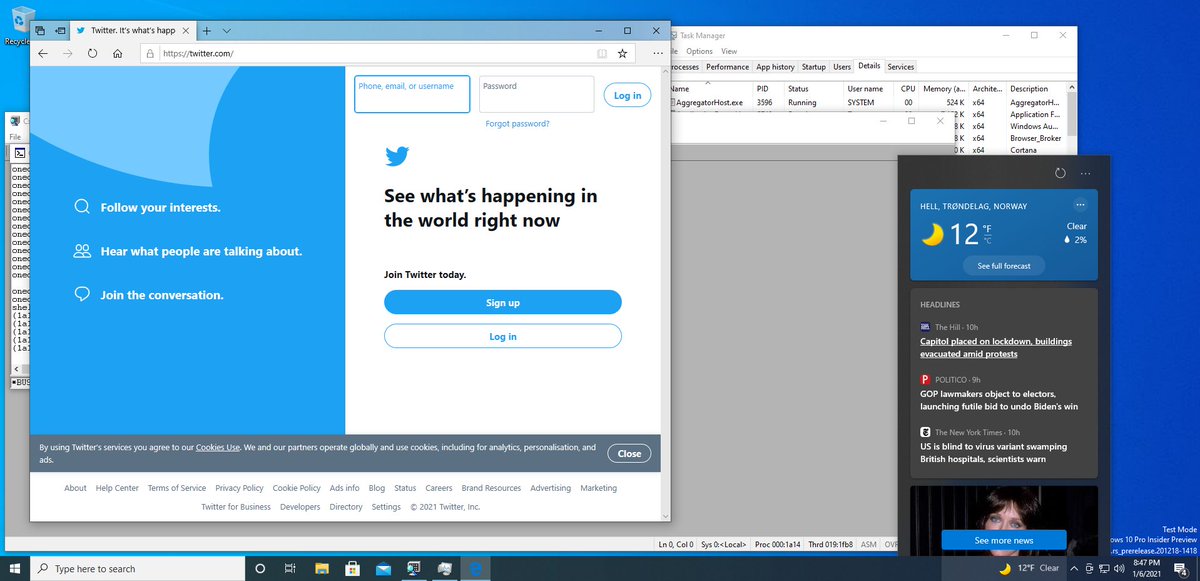Open the Windows Start menu
1200x581 pixels.
(15, 568)
